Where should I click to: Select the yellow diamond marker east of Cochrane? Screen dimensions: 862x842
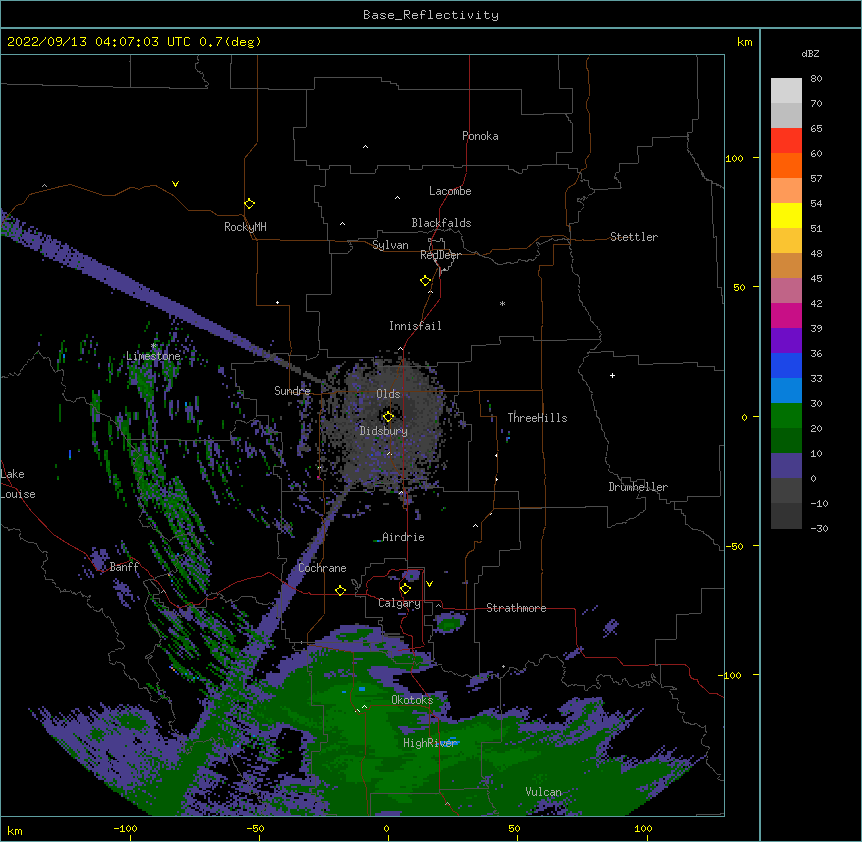[340, 590]
